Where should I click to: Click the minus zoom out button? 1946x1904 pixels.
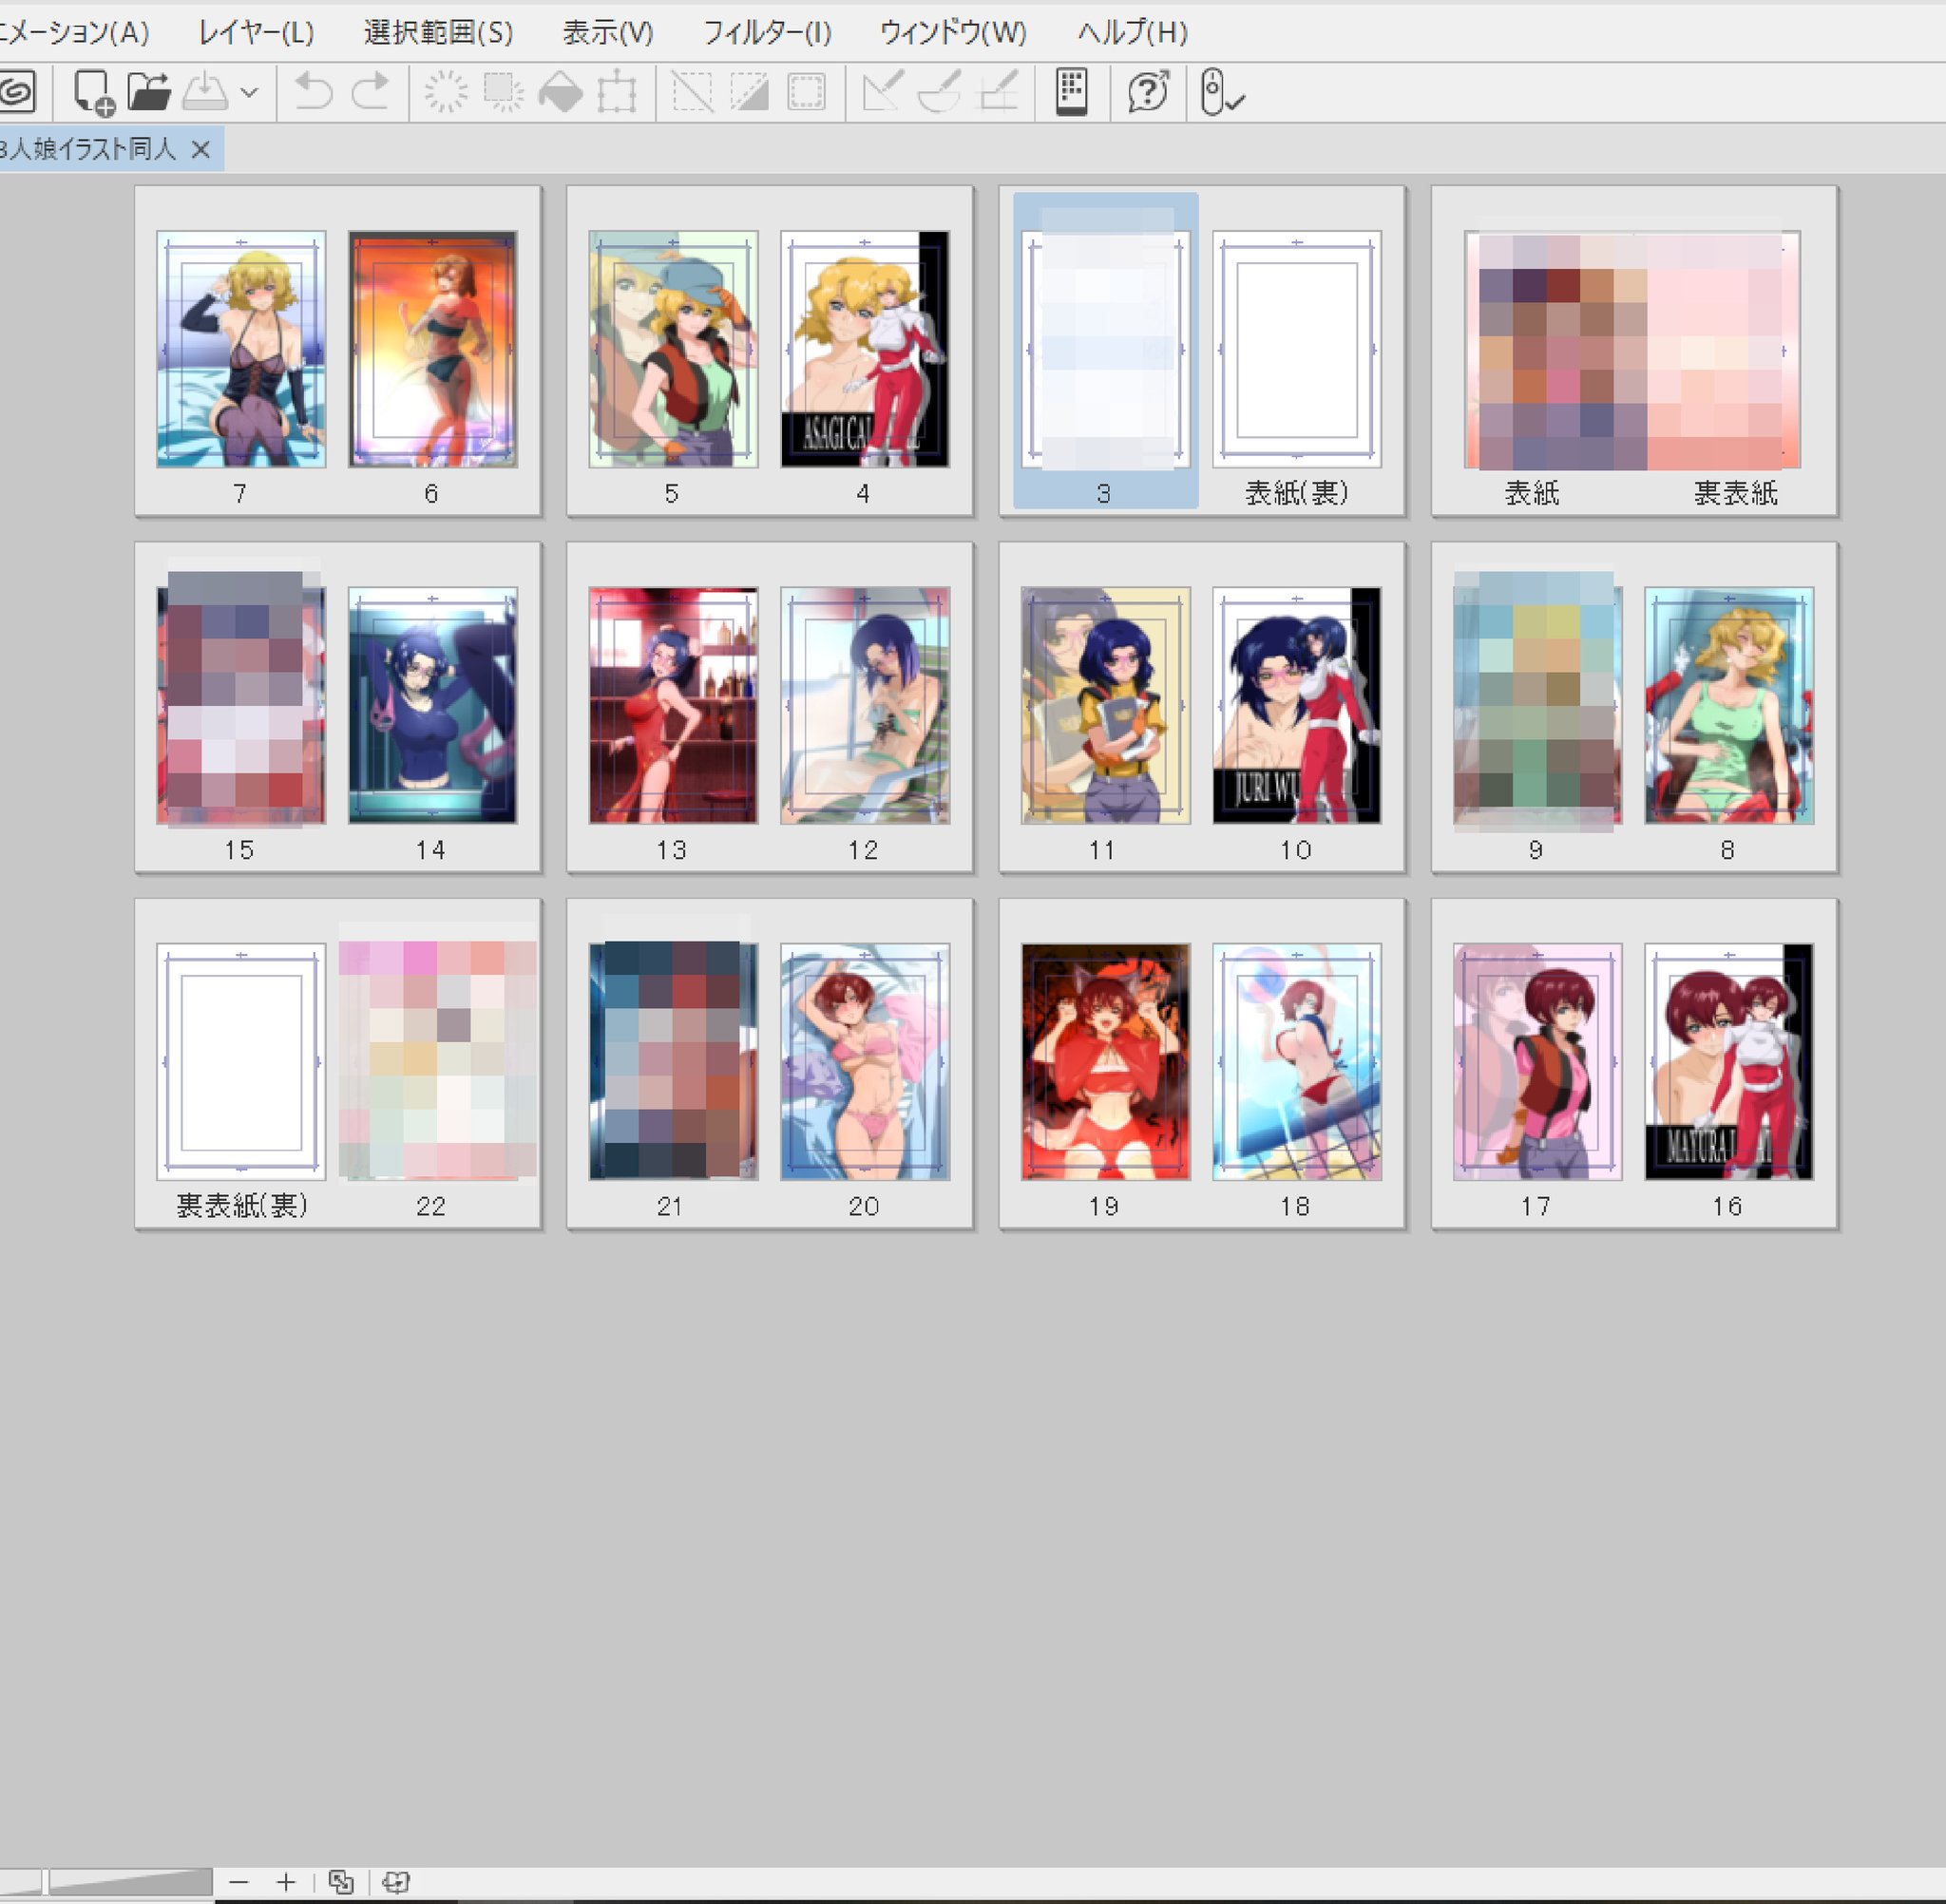238,1882
